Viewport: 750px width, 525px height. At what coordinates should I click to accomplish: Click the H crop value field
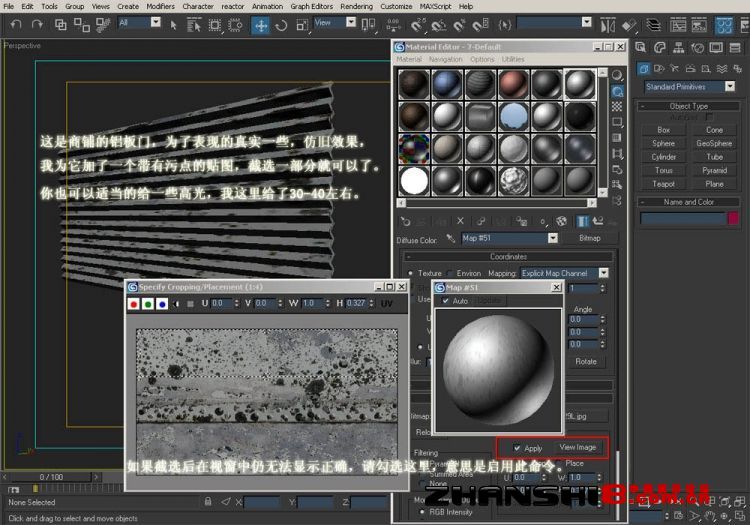coord(356,304)
